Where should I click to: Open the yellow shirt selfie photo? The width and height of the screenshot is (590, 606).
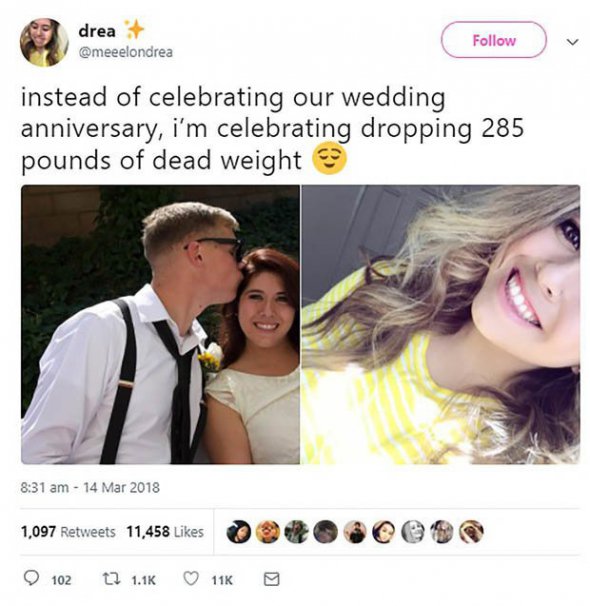click(440, 325)
